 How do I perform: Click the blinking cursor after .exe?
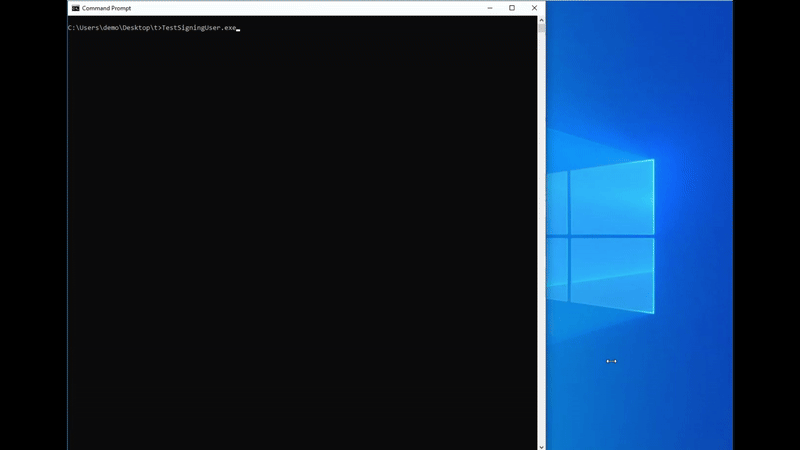click(x=238, y=29)
